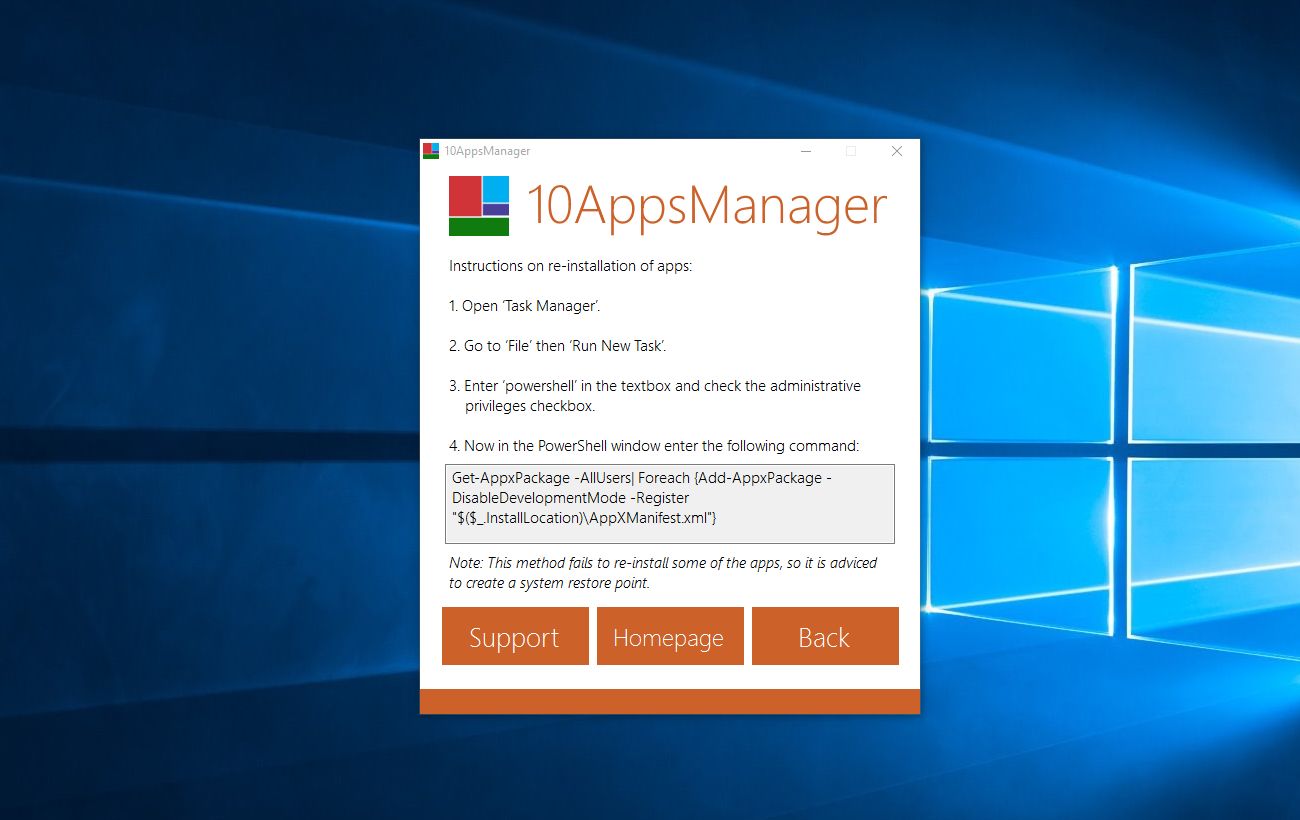Click step '1. Open 'Task Manager'.'
Viewport: 1300px width, 820px height.
[x=525, y=306]
